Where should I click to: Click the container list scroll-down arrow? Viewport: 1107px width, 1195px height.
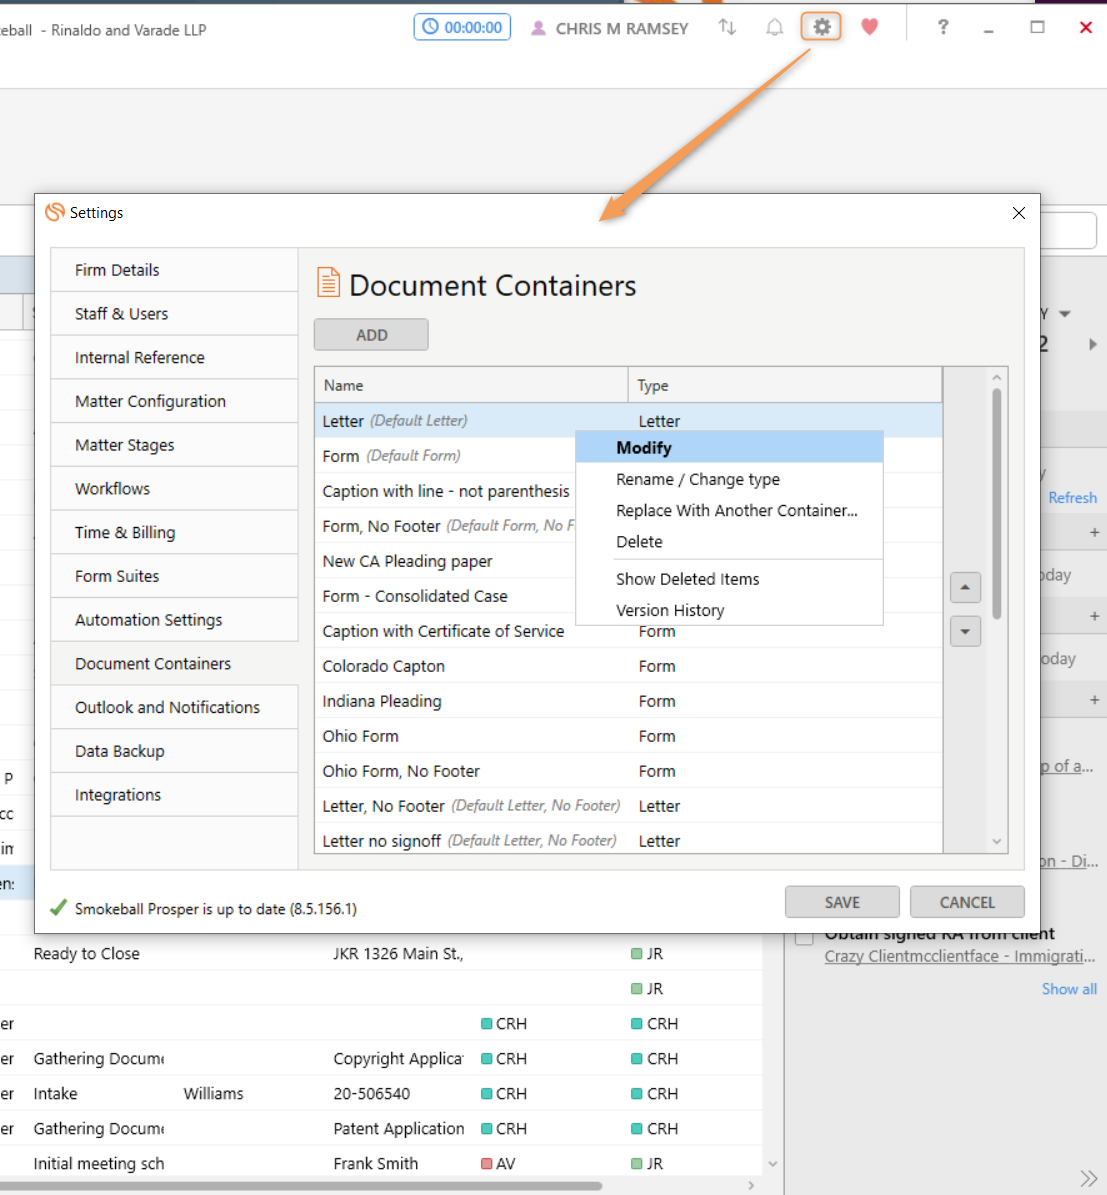[997, 841]
